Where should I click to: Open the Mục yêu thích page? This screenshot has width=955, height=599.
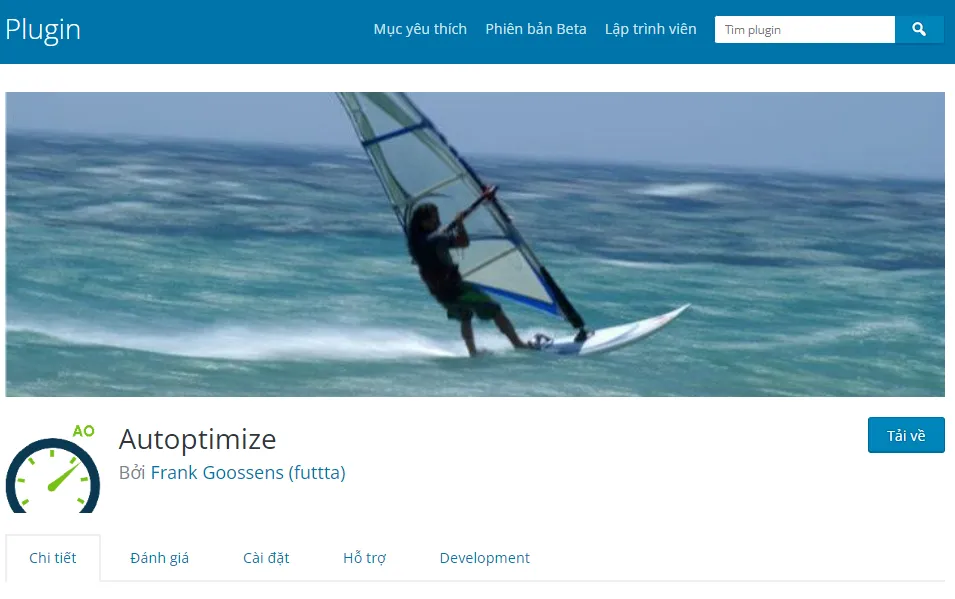420,29
